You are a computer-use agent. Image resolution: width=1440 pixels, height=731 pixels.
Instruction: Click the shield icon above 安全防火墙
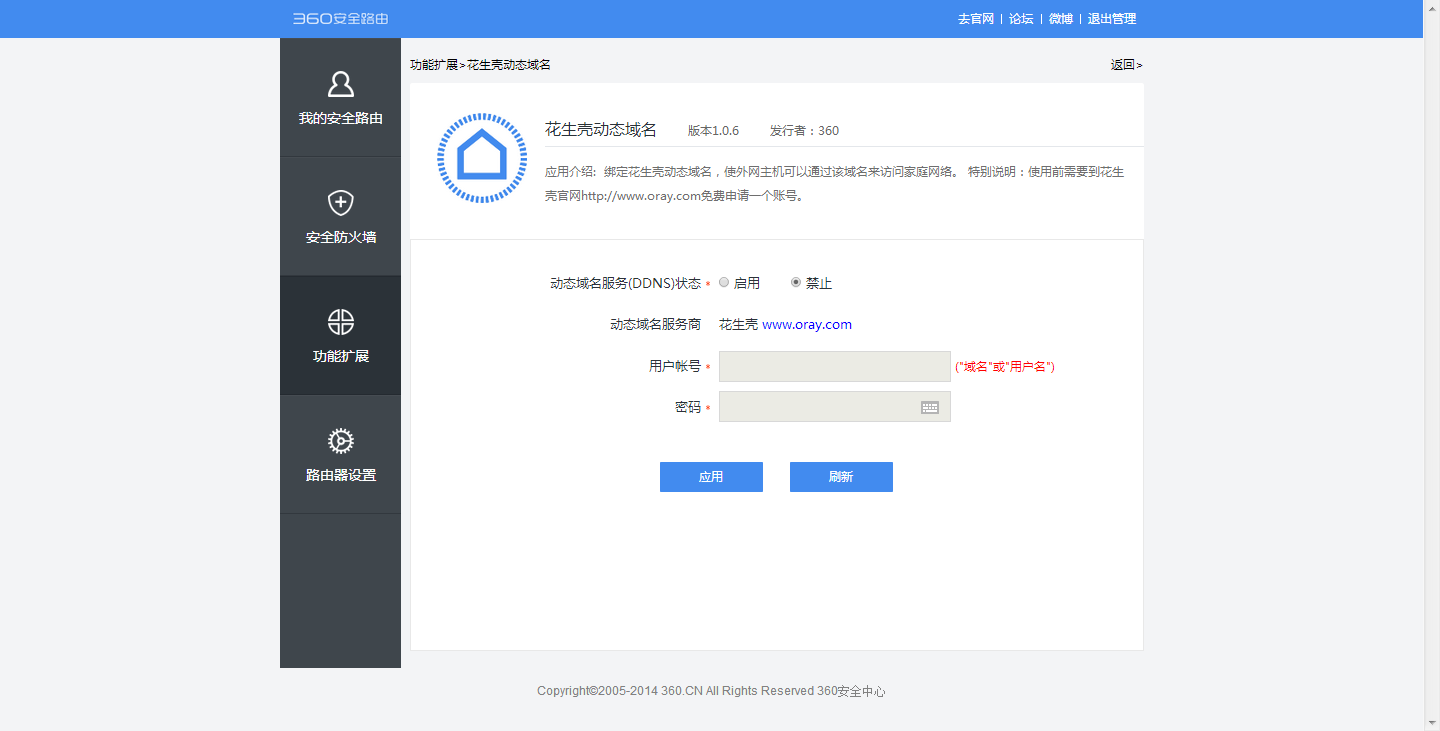point(341,203)
